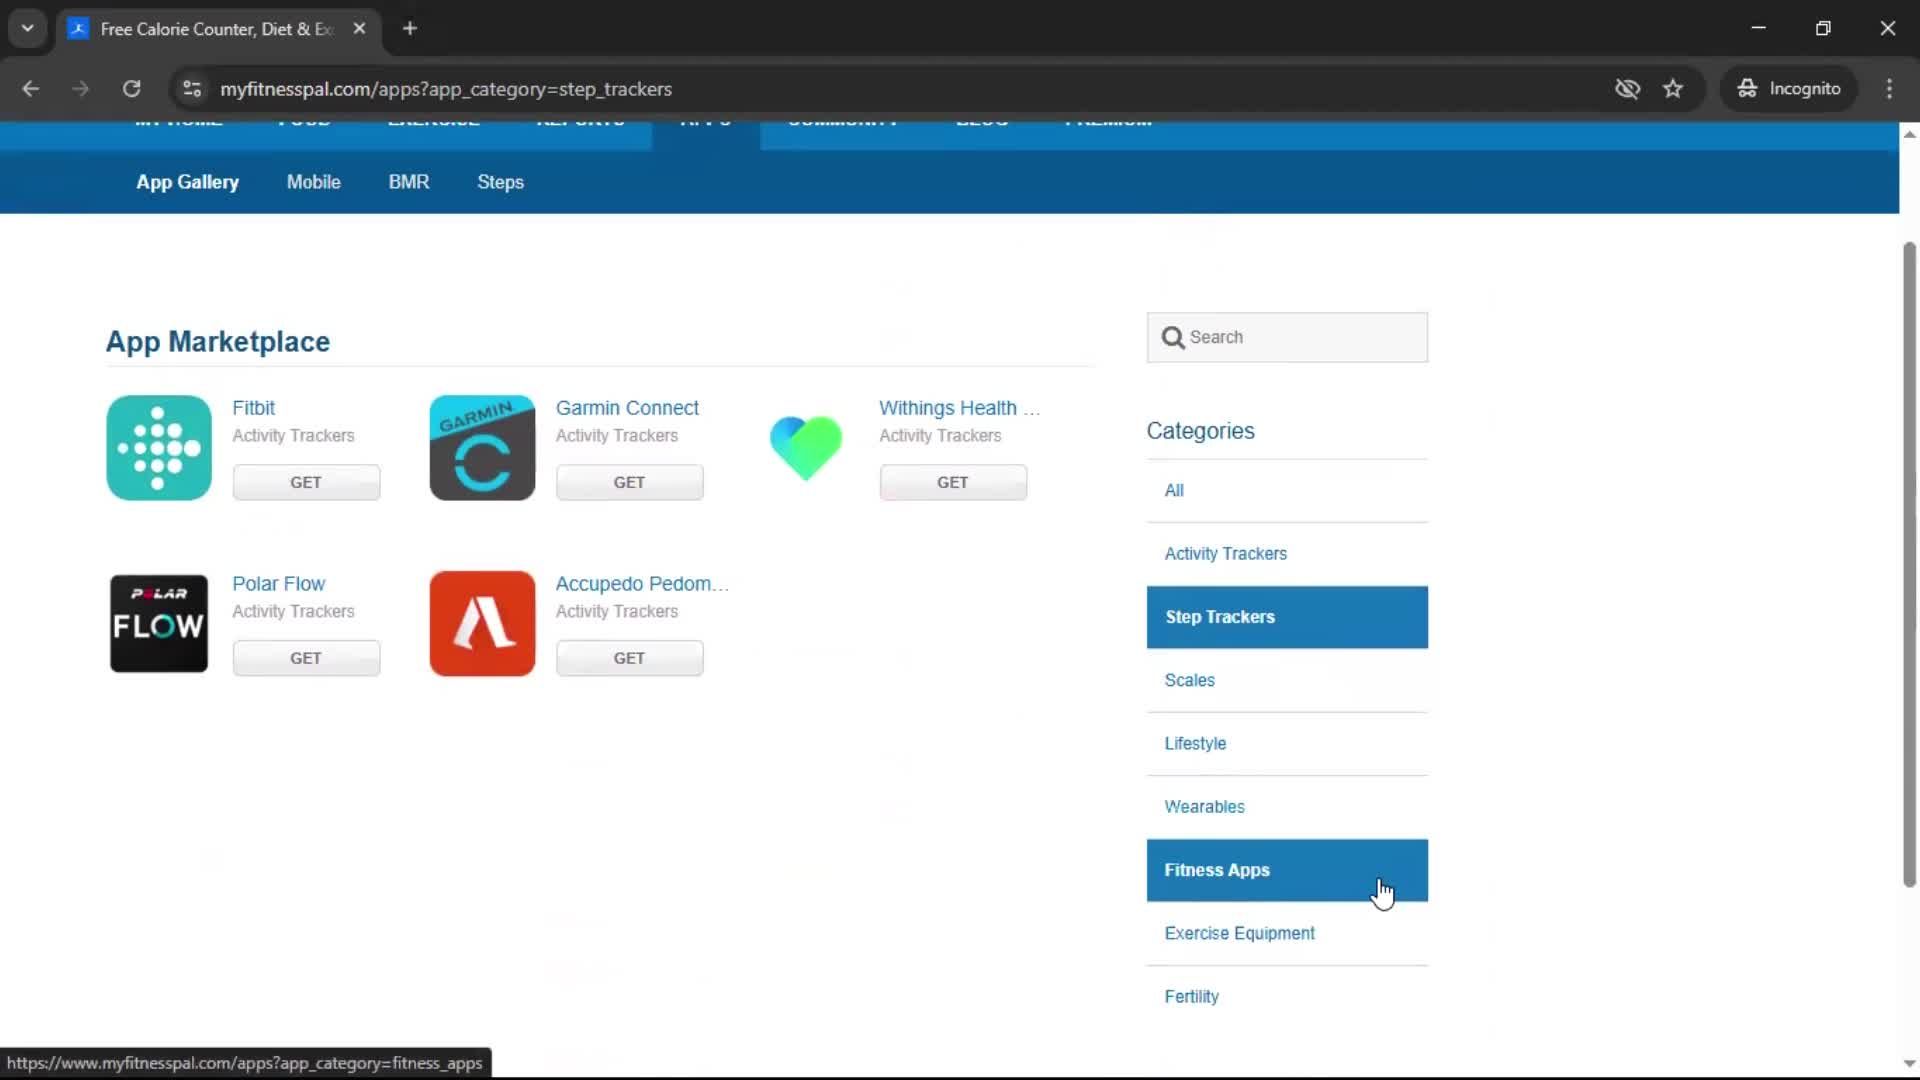The image size is (1920, 1080).
Task: Open the Fitbit app icon
Action: click(159, 448)
